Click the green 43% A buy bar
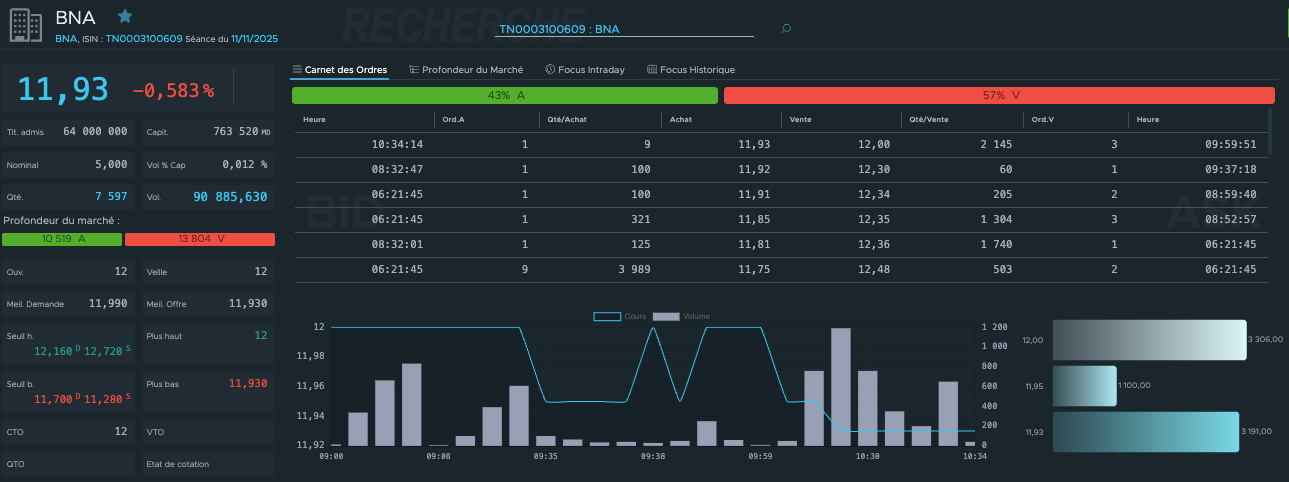Viewport: 1289px width, 482px height. (505, 95)
